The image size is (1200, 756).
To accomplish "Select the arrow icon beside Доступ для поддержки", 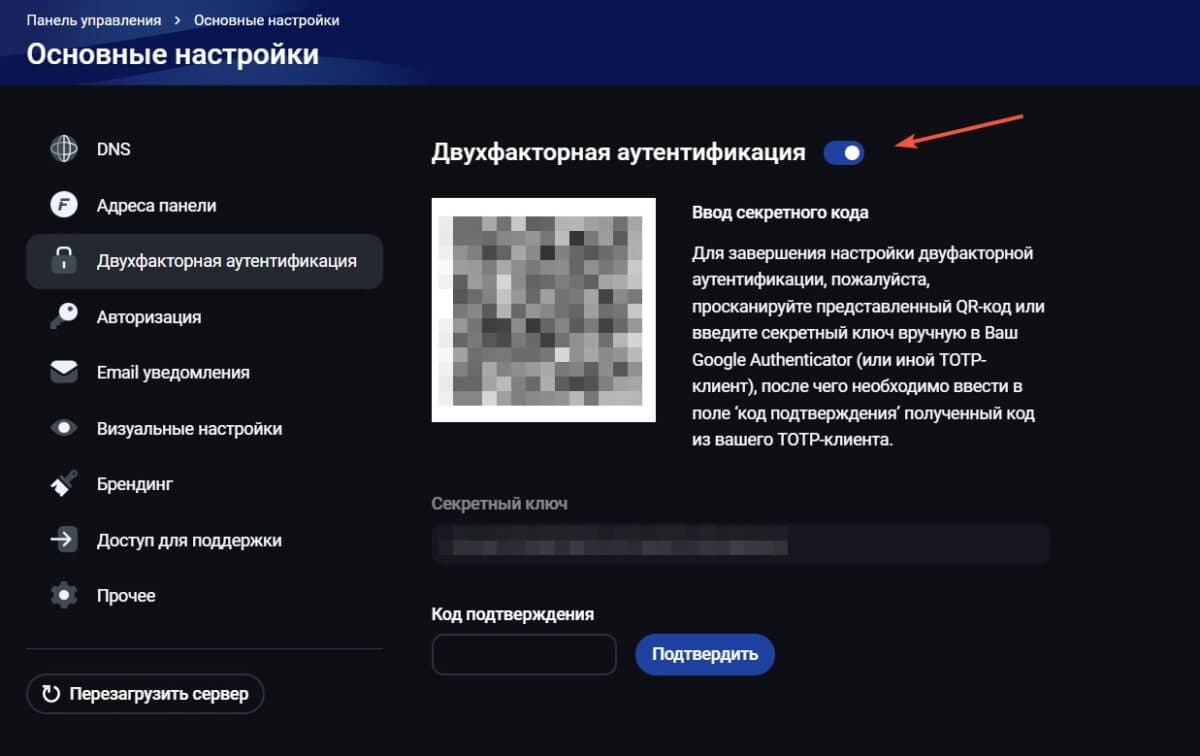I will (x=64, y=539).
